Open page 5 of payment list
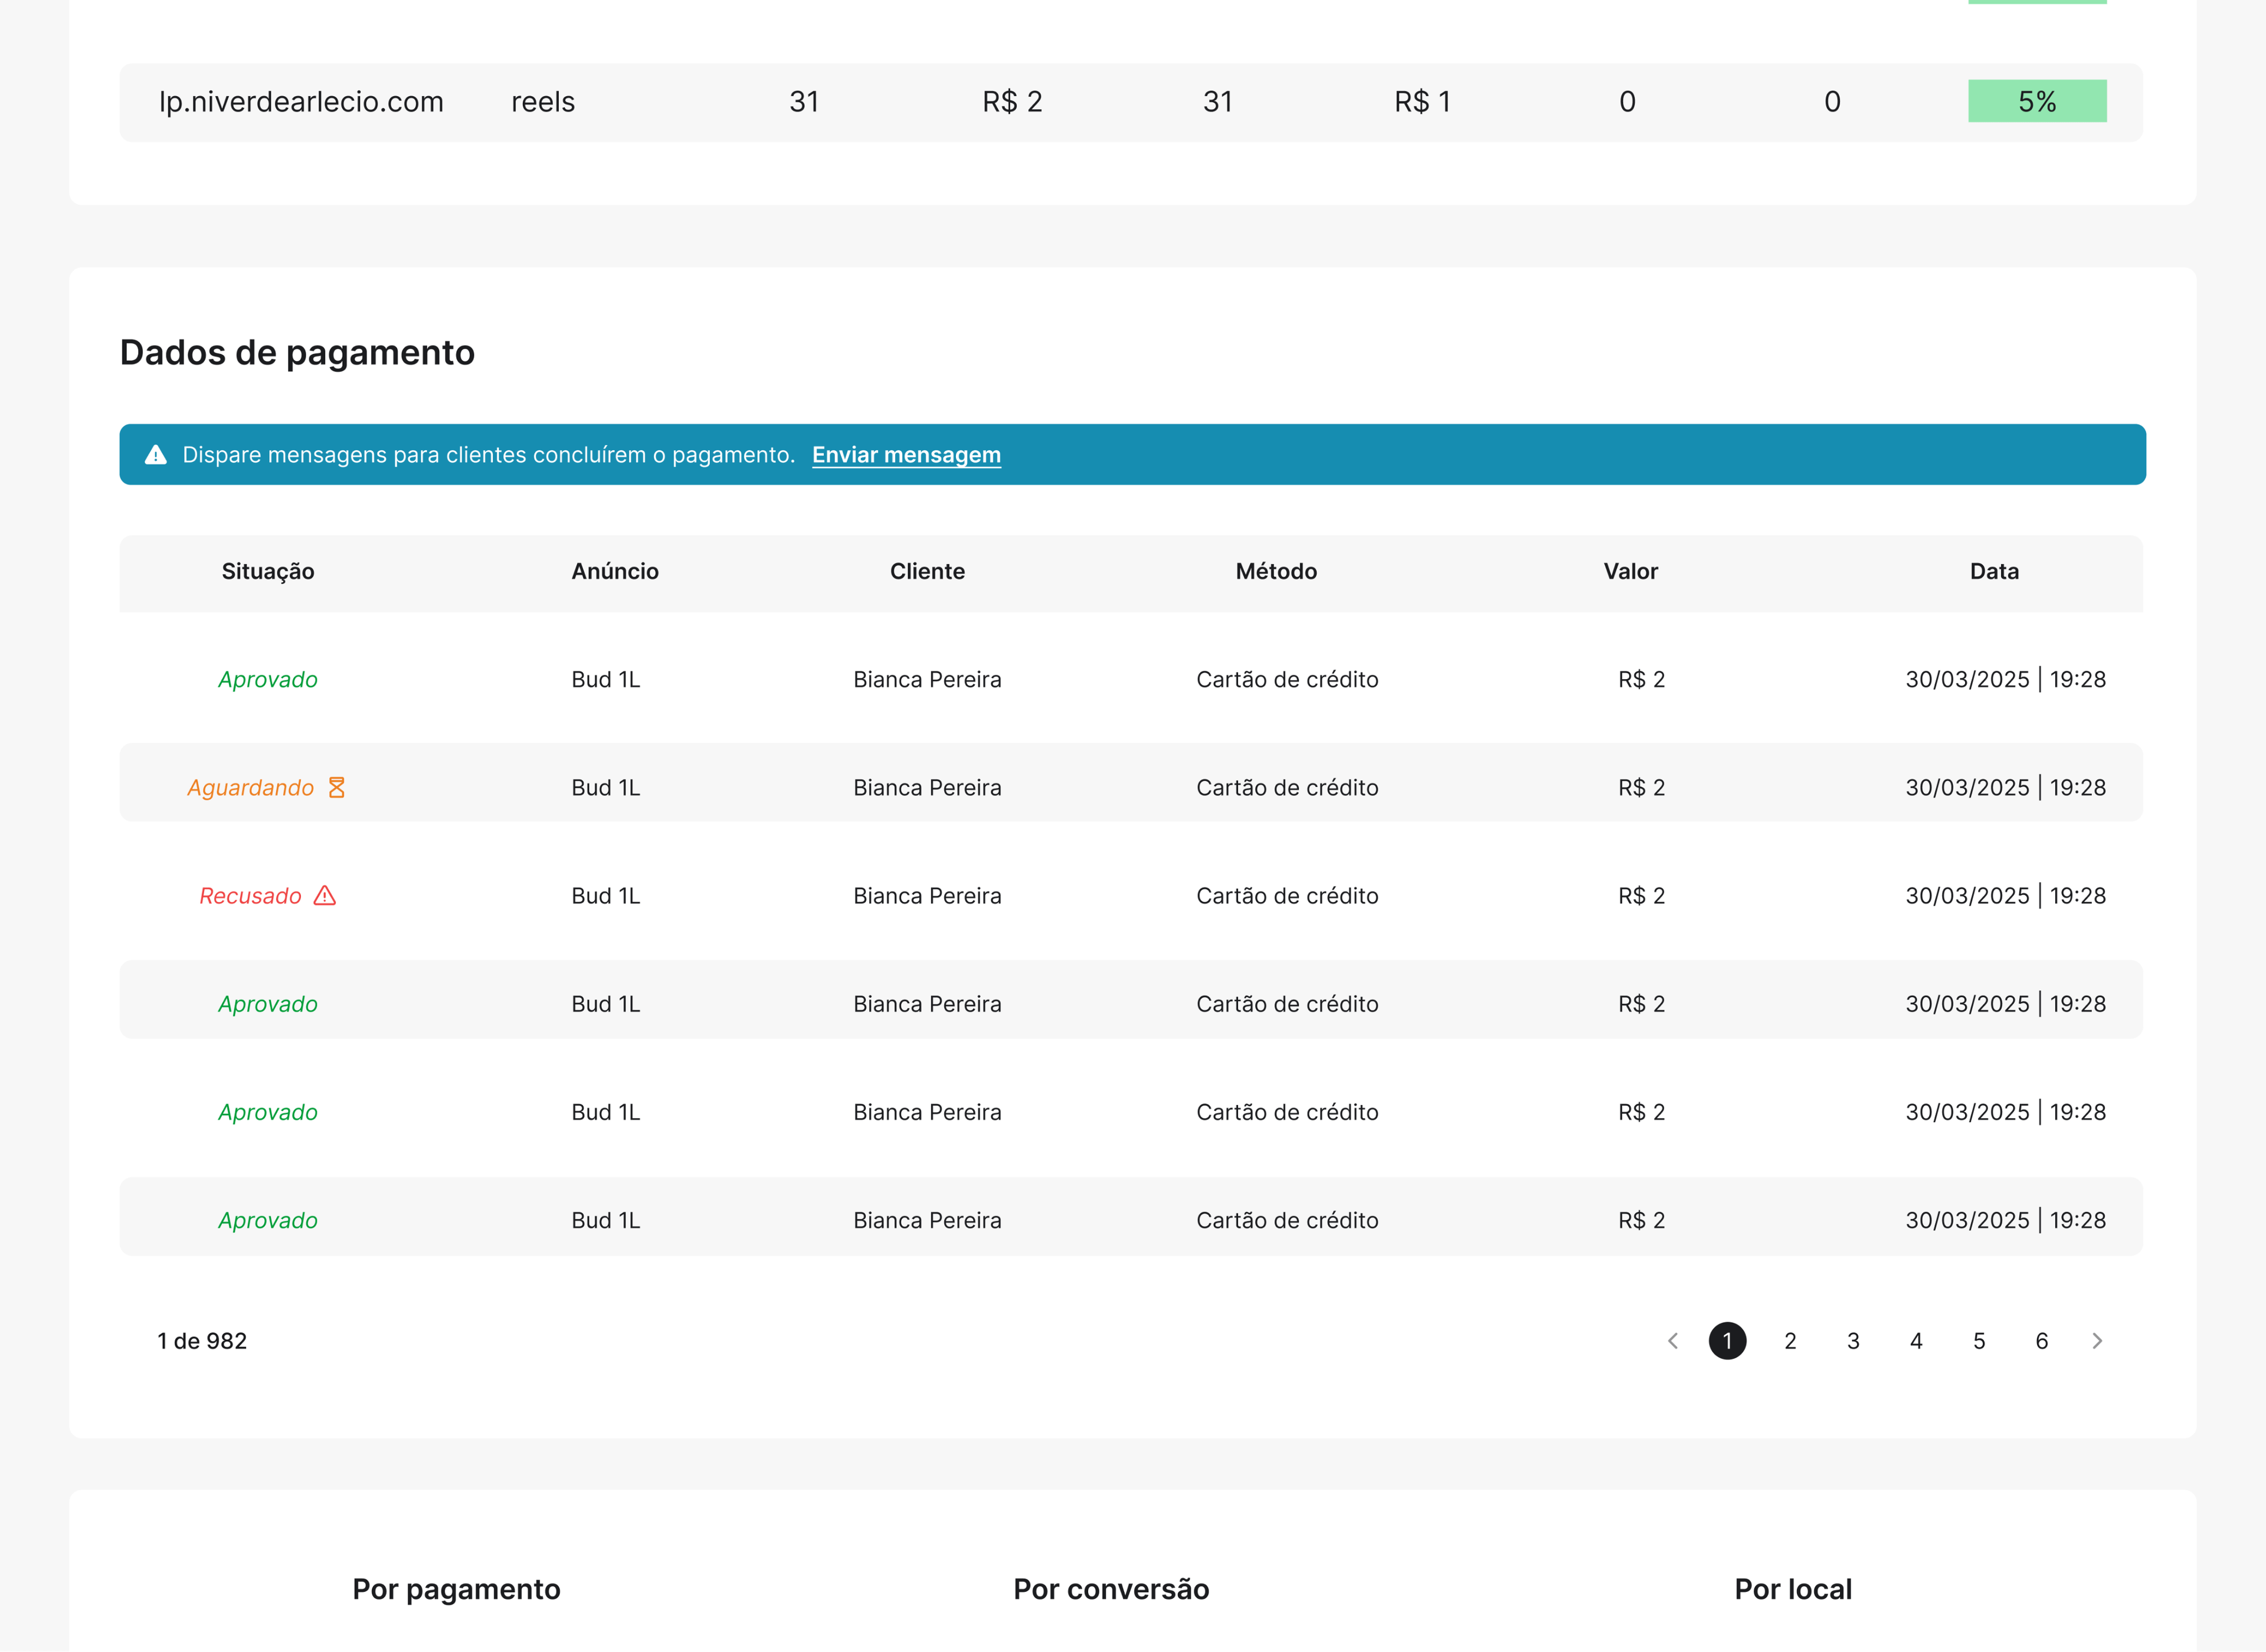This screenshot has width=2266, height=1652. coord(1979,1341)
